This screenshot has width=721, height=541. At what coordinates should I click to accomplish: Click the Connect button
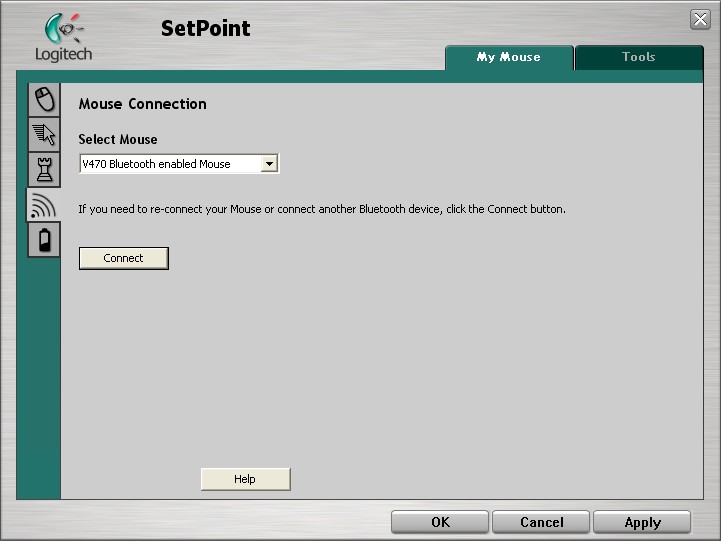coord(124,258)
